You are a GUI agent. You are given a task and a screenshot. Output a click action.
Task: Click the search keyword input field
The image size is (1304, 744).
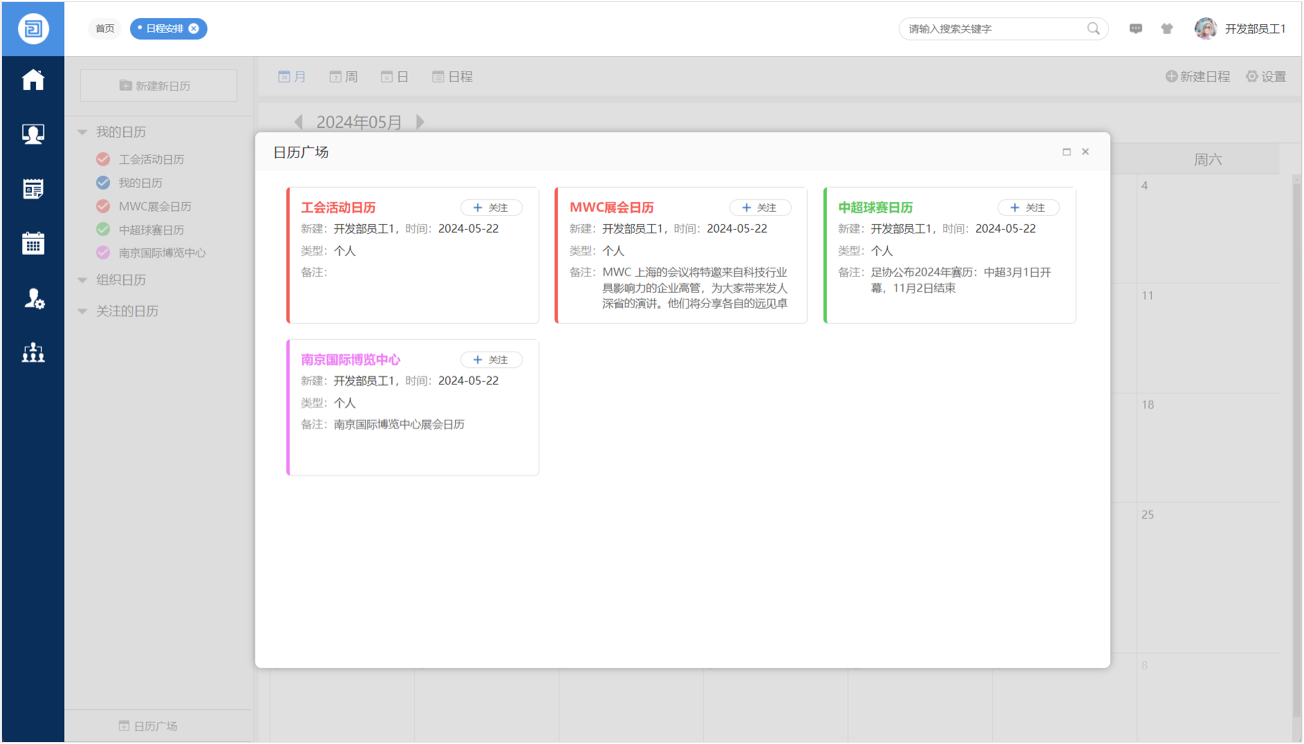[990, 29]
